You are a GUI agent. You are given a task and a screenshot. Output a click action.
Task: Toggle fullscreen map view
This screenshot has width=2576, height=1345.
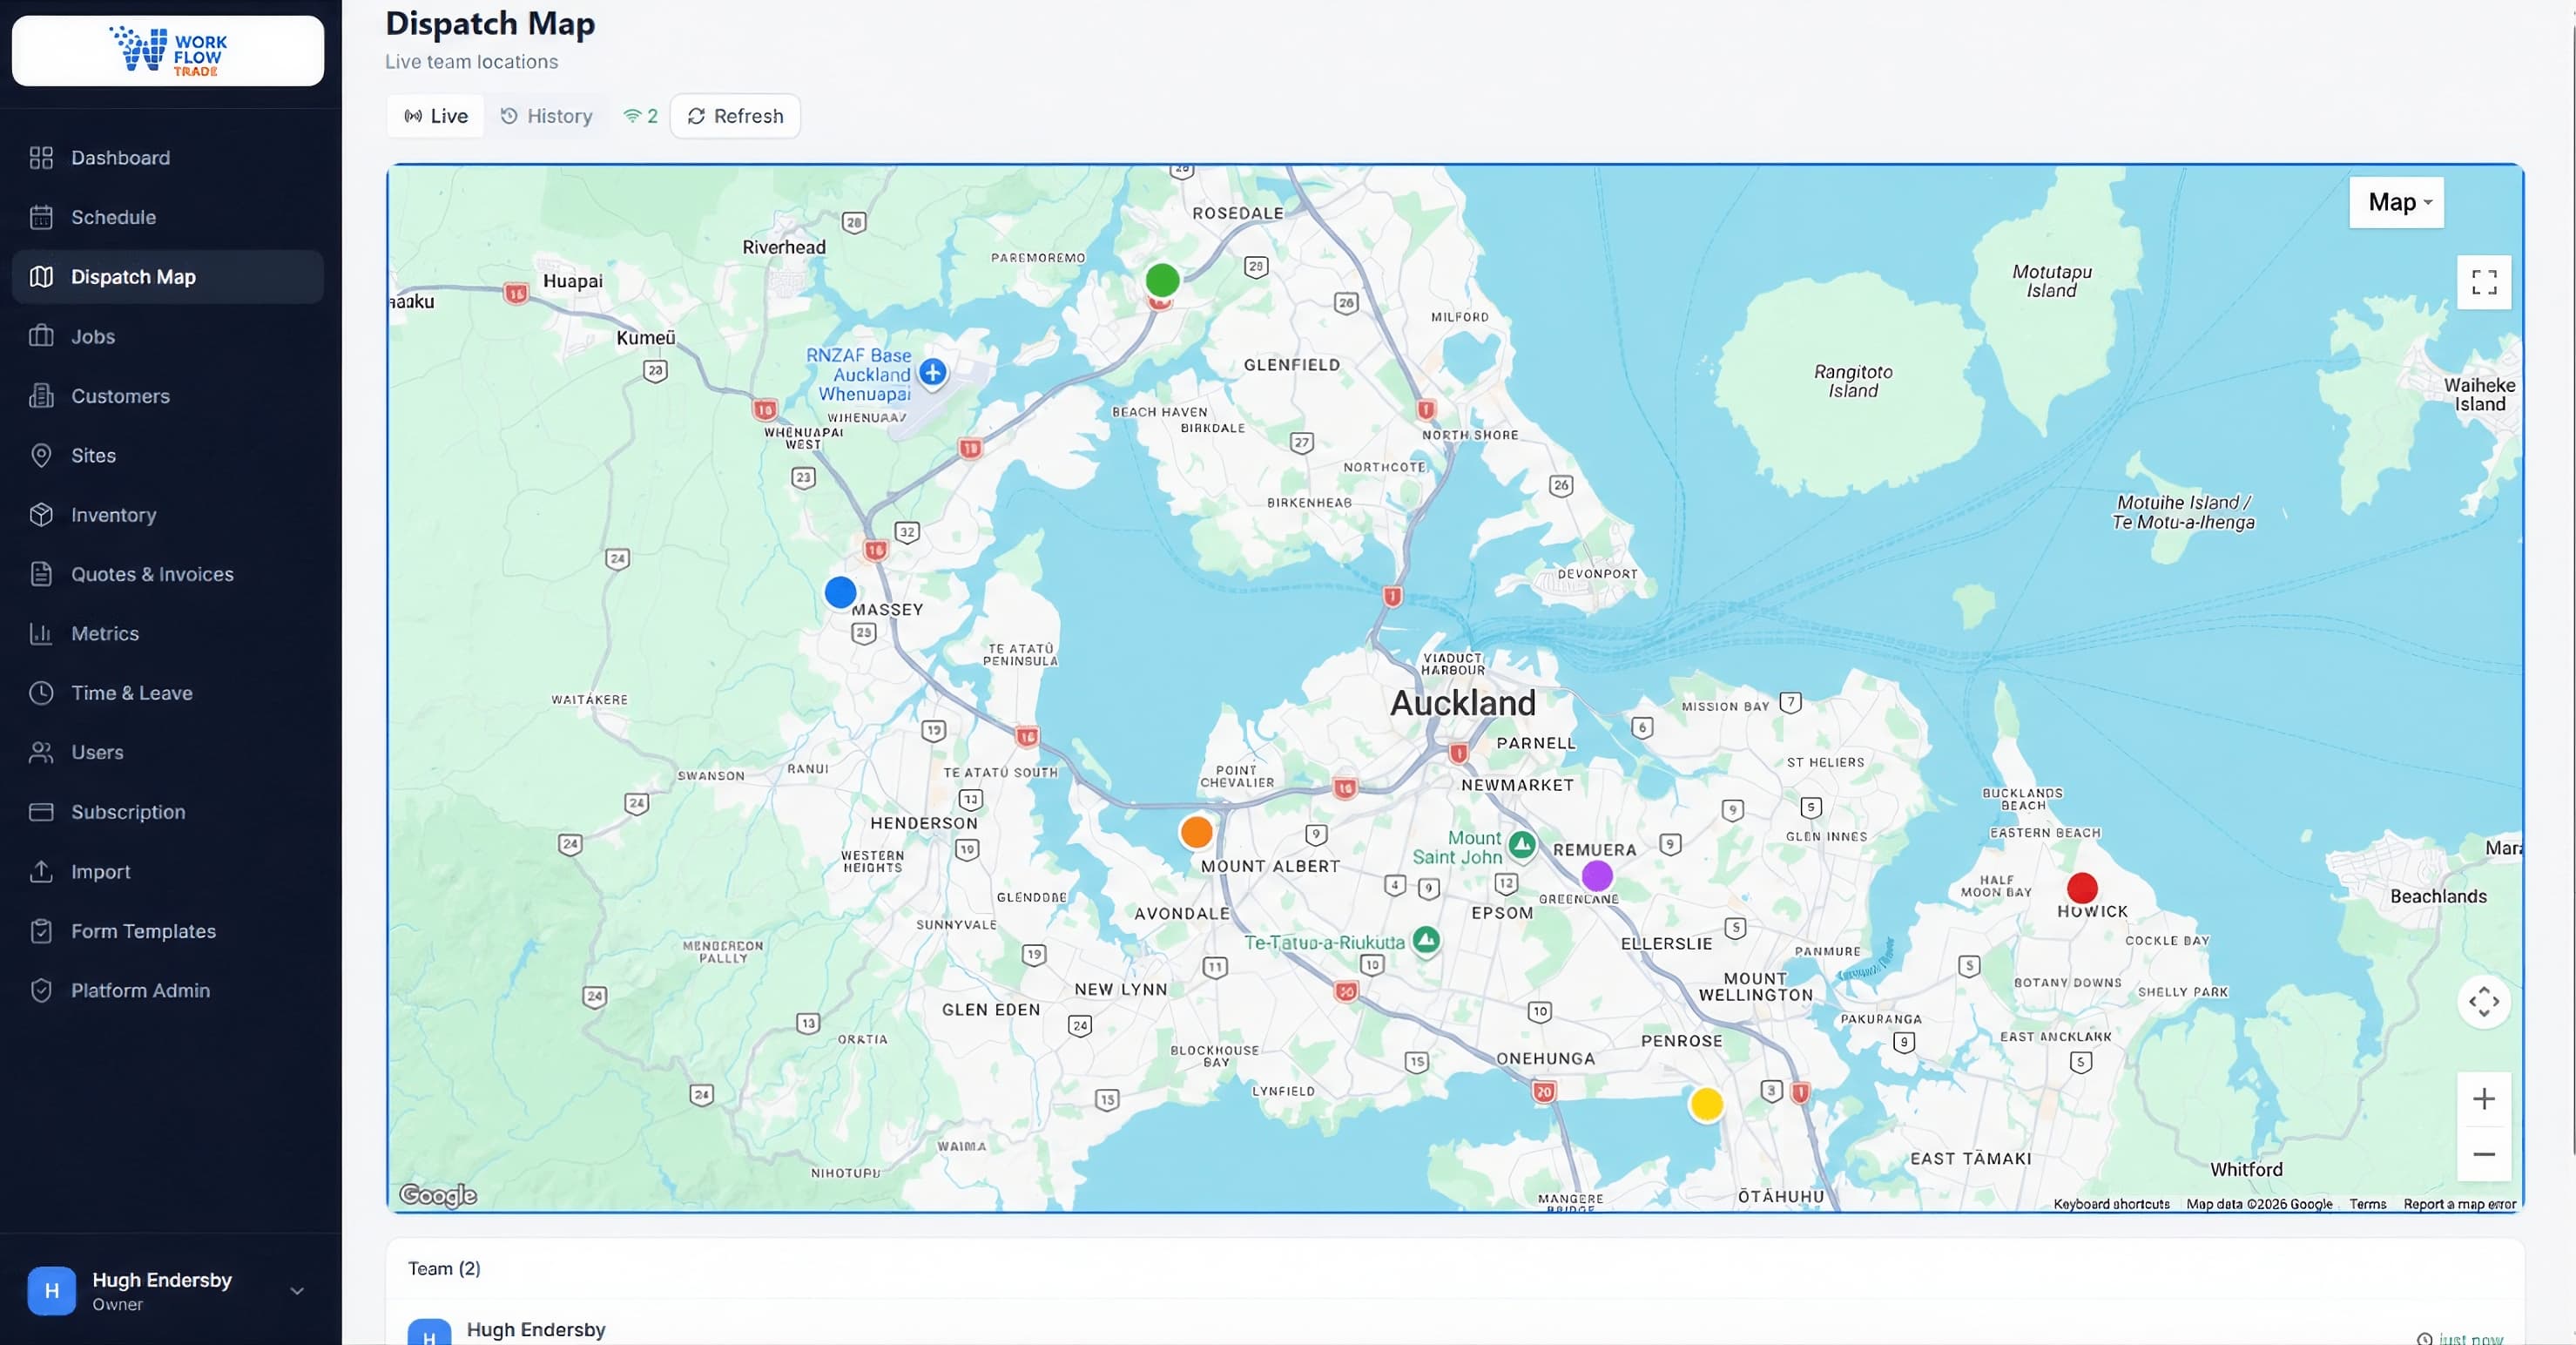point(2484,282)
